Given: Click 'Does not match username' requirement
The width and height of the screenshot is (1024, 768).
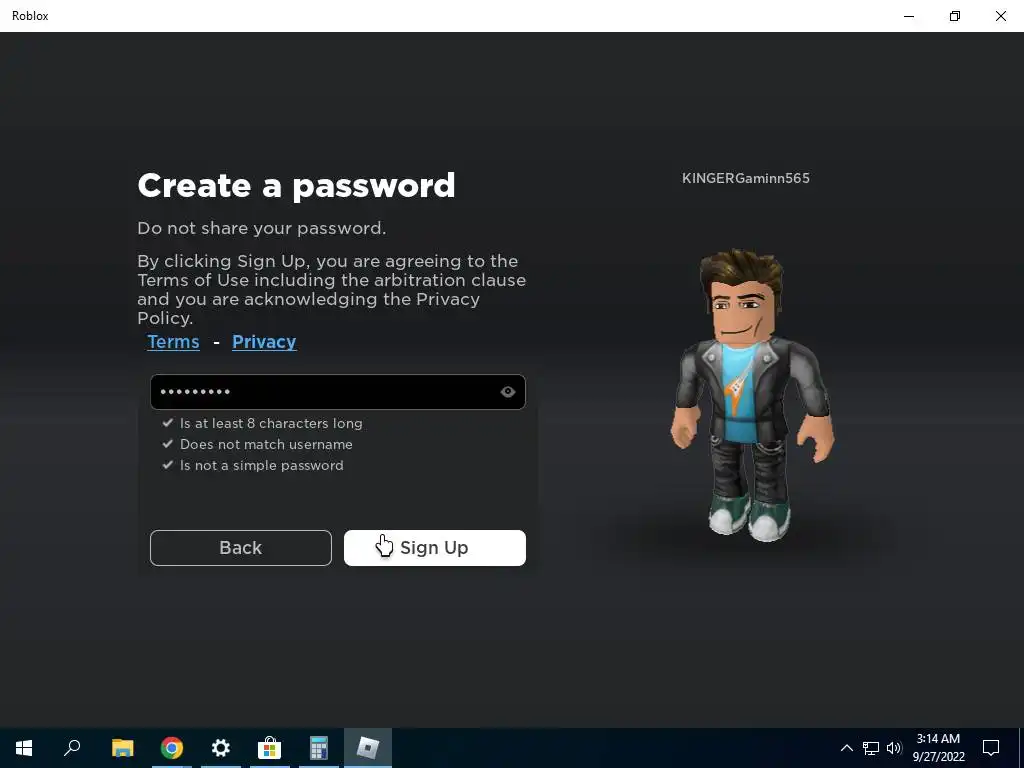Looking at the screenshot, I should tap(266, 444).
